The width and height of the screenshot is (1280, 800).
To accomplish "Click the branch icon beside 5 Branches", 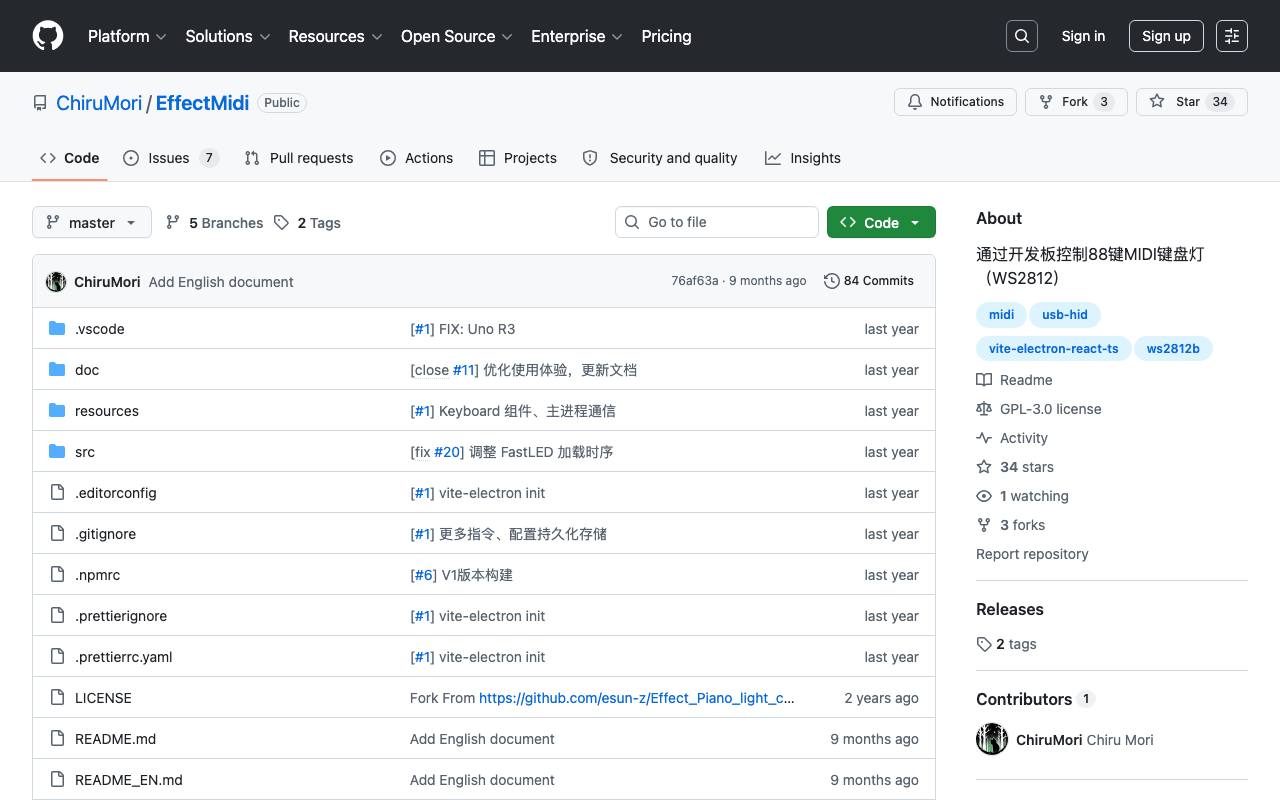I will pos(173,223).
